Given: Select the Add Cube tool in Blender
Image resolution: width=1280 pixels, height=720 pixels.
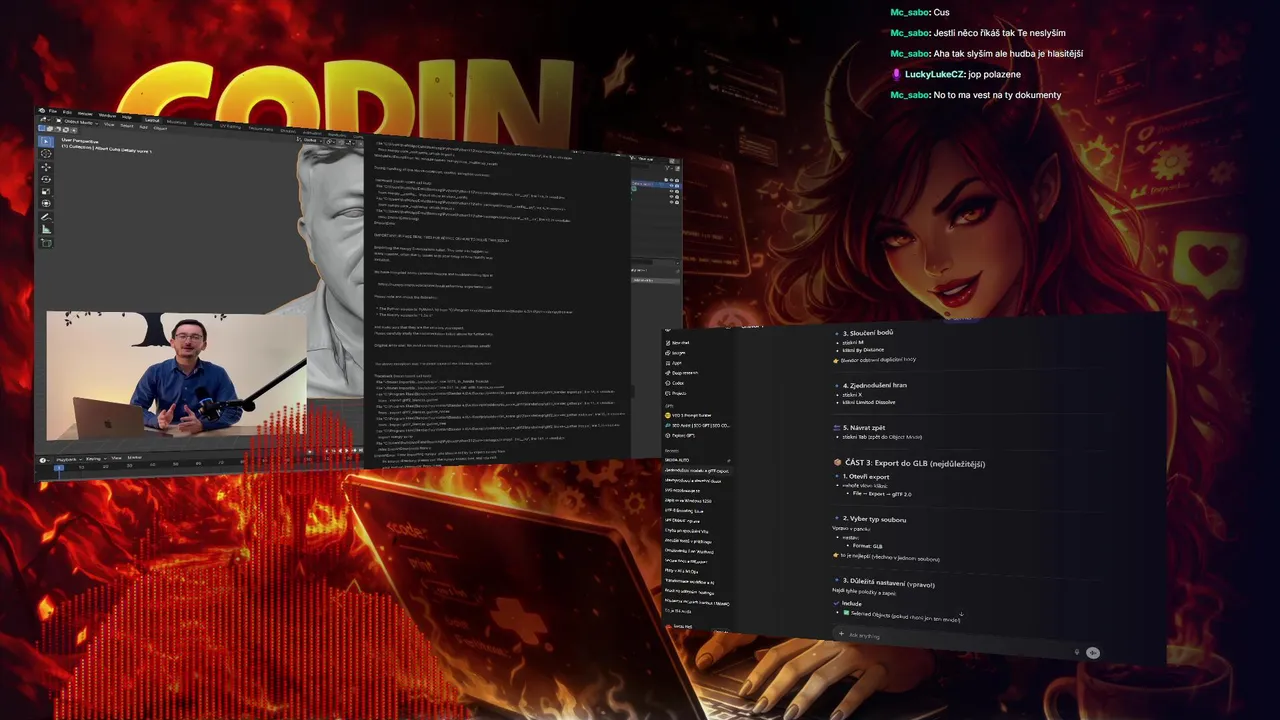Looking at the screenshot, I should 46,243.
